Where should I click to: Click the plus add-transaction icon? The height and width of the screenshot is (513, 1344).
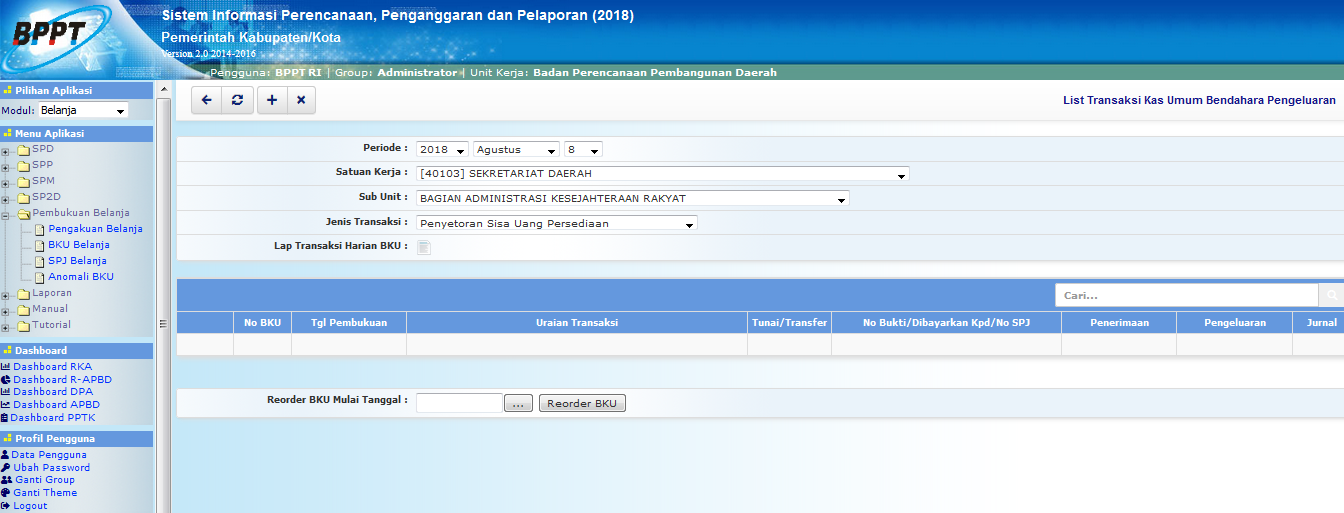tap(272, 100)
